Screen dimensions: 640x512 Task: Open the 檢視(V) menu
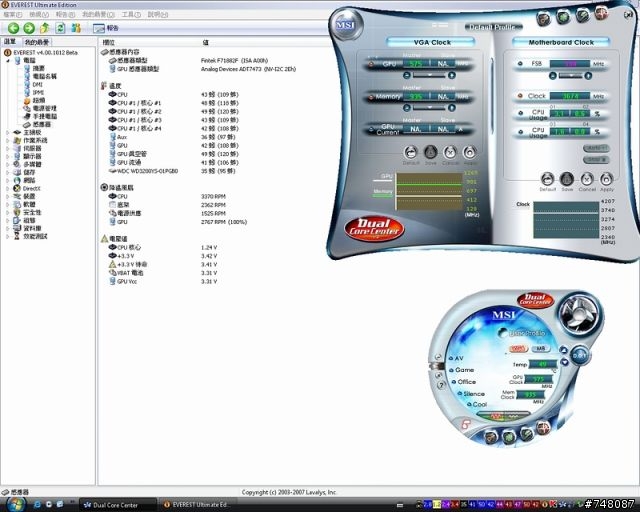click(39, 15)
